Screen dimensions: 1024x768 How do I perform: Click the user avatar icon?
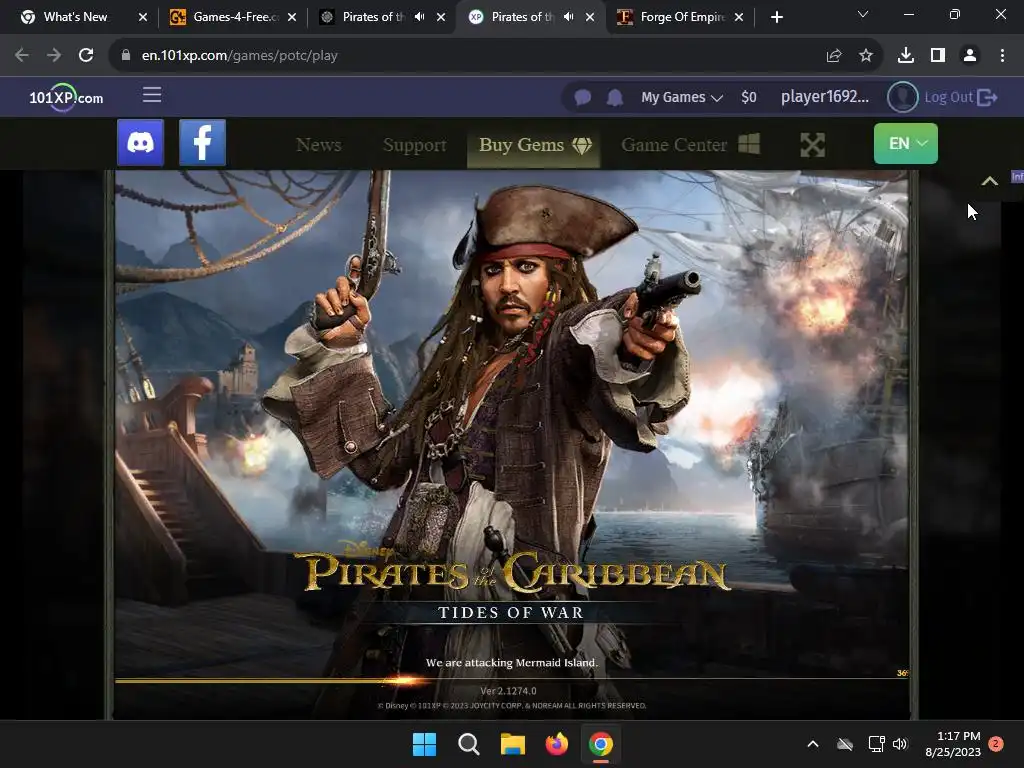903,97
